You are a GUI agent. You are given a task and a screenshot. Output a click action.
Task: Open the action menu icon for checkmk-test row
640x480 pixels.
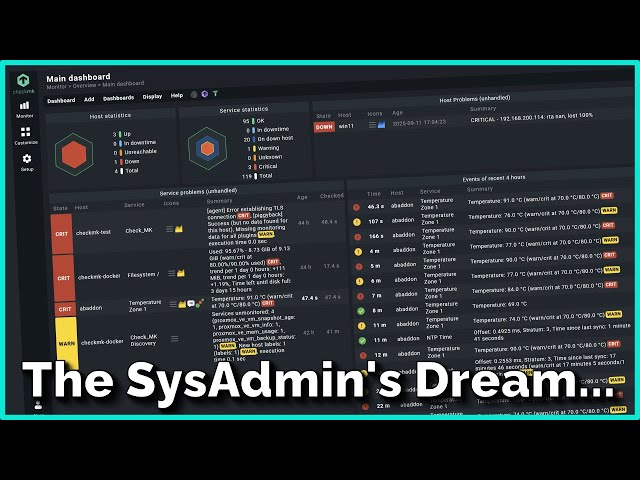(x=169, y=229)
